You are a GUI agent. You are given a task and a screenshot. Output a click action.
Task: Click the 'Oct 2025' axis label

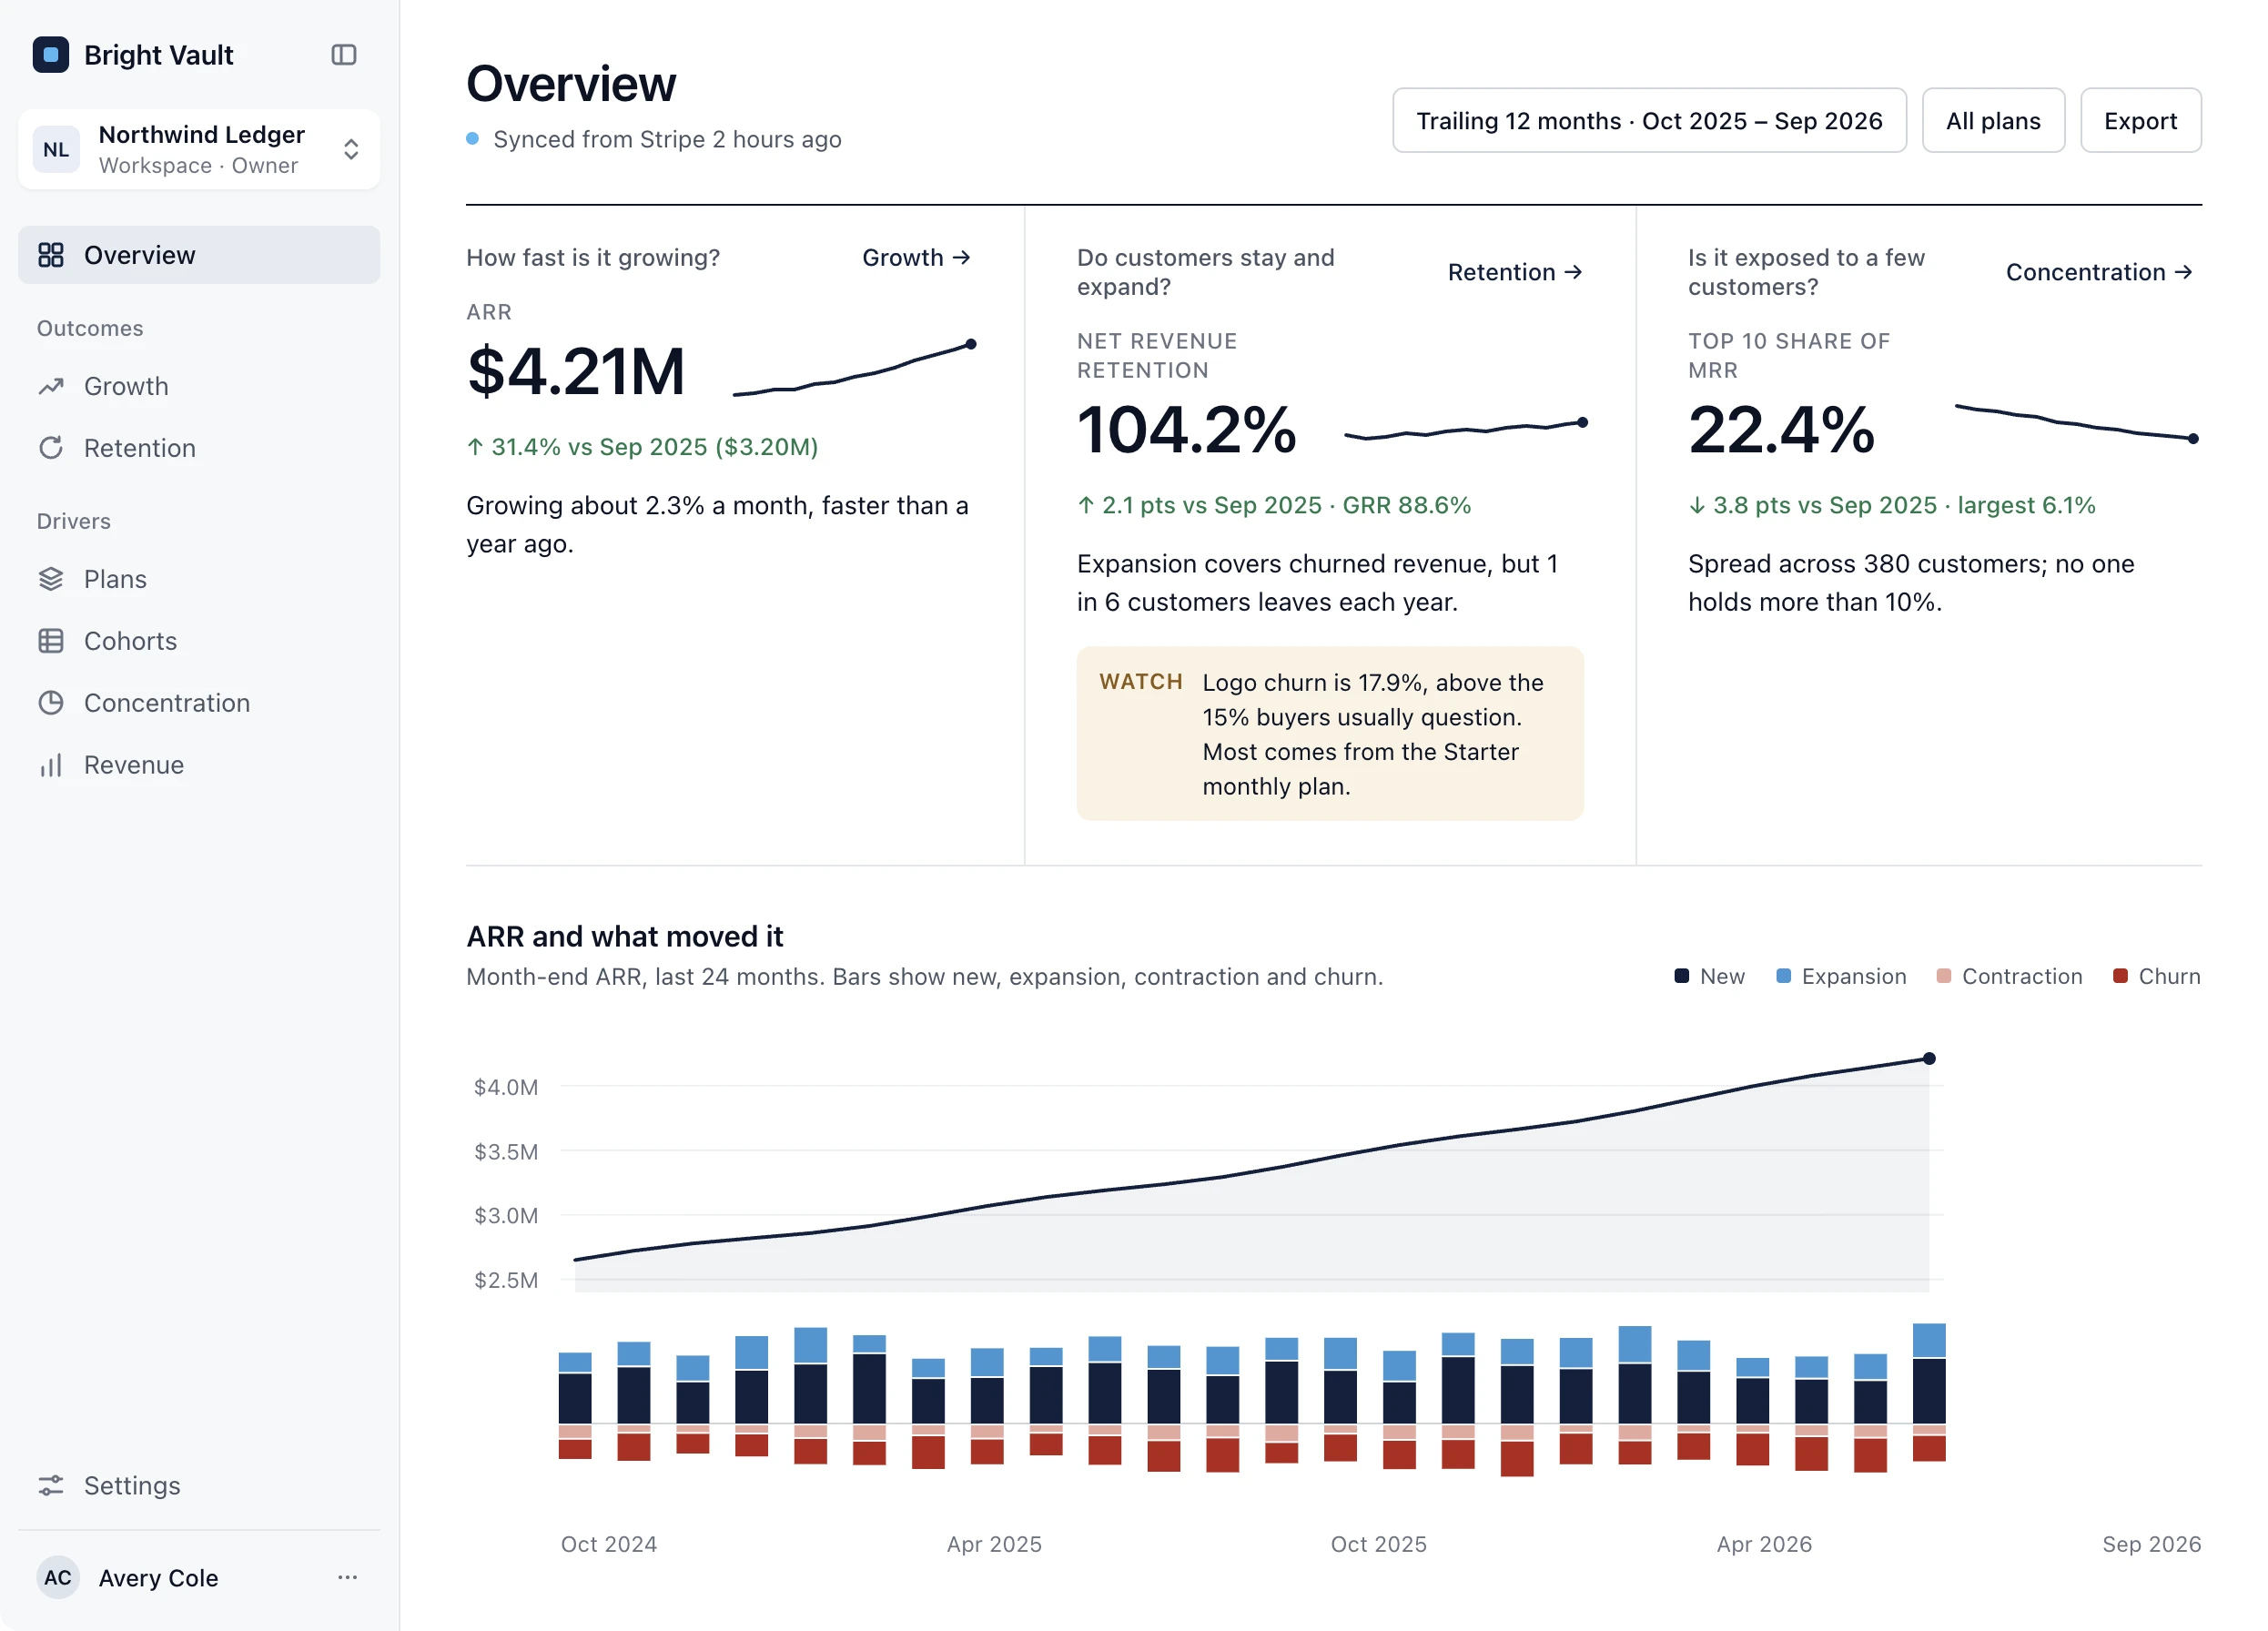point(1378,1544)
